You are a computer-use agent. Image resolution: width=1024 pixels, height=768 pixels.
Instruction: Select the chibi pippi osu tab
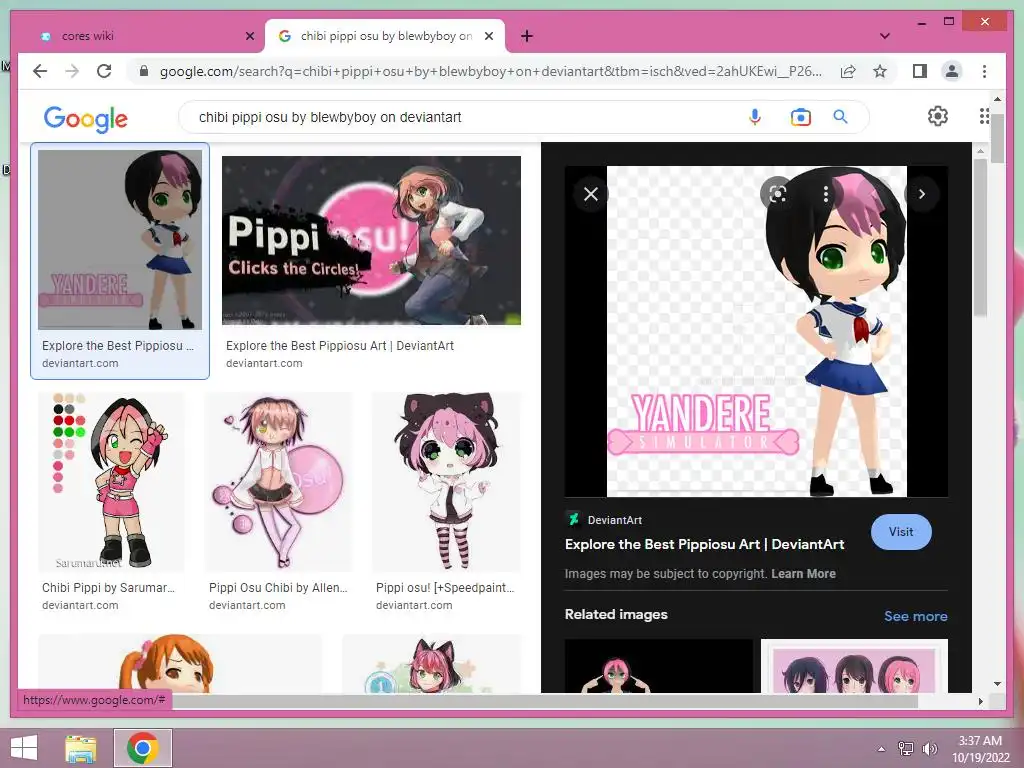385,36
